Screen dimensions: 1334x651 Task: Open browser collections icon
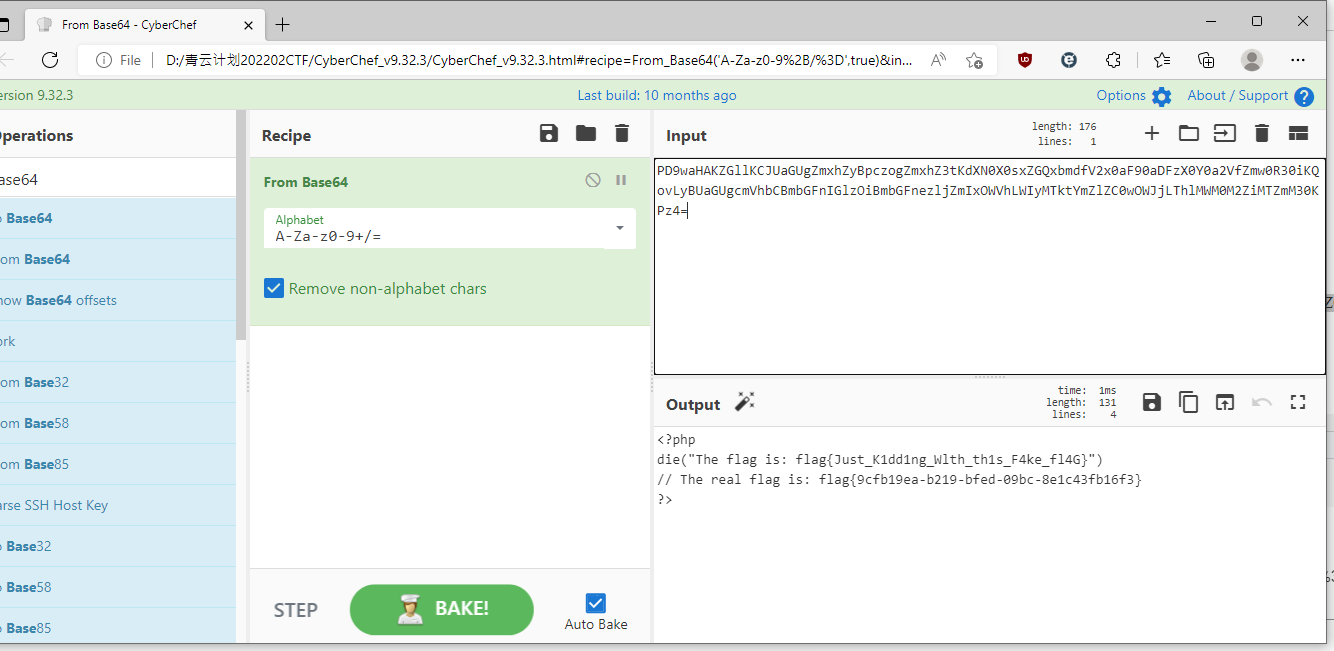(1206, 60)
